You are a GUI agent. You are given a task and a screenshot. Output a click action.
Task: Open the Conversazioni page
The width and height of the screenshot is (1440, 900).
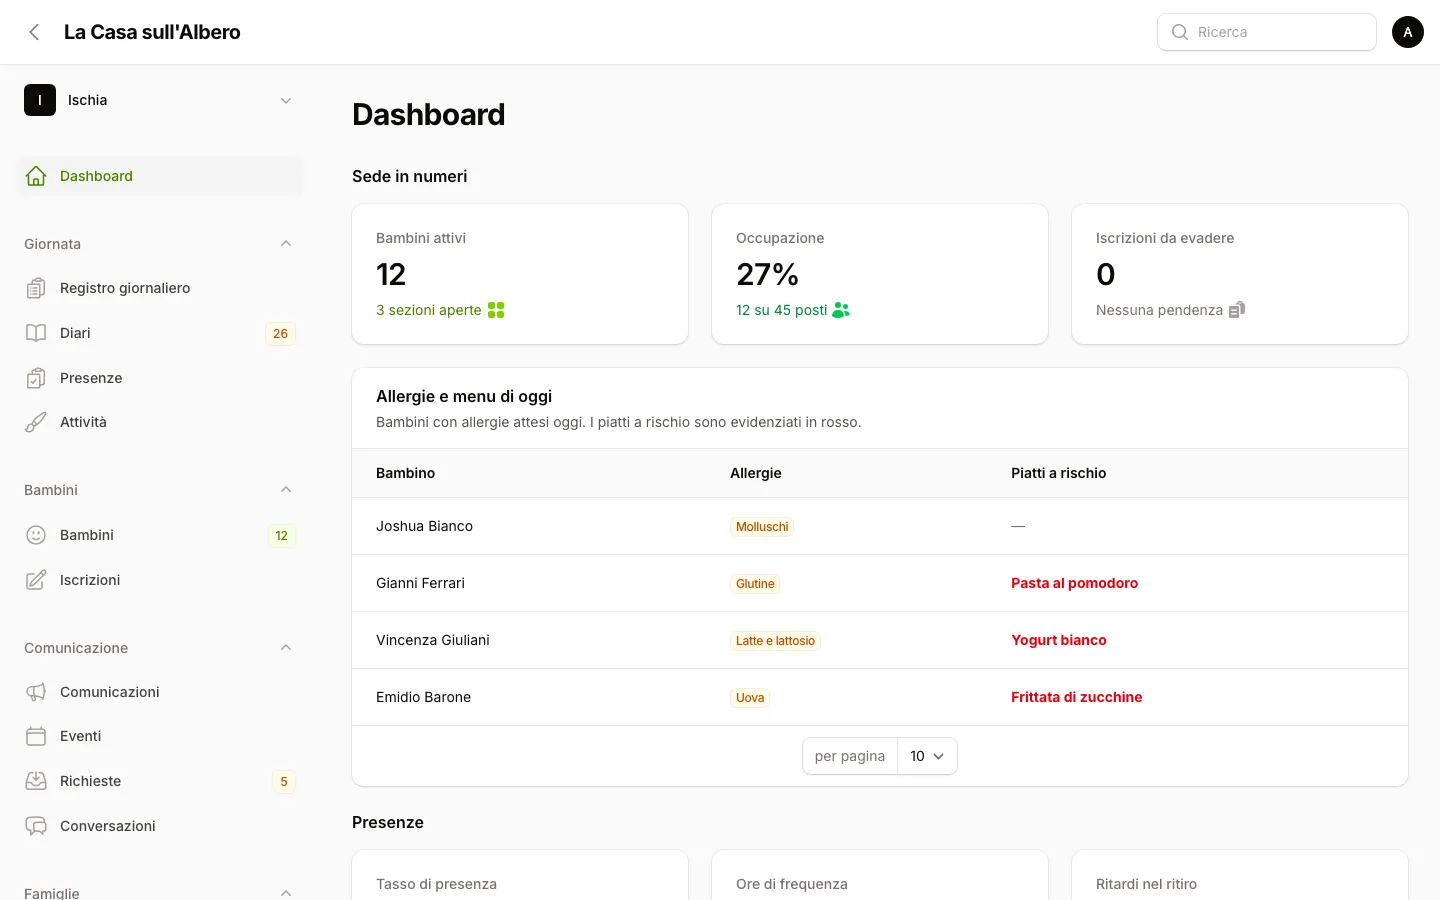(160, 826)
